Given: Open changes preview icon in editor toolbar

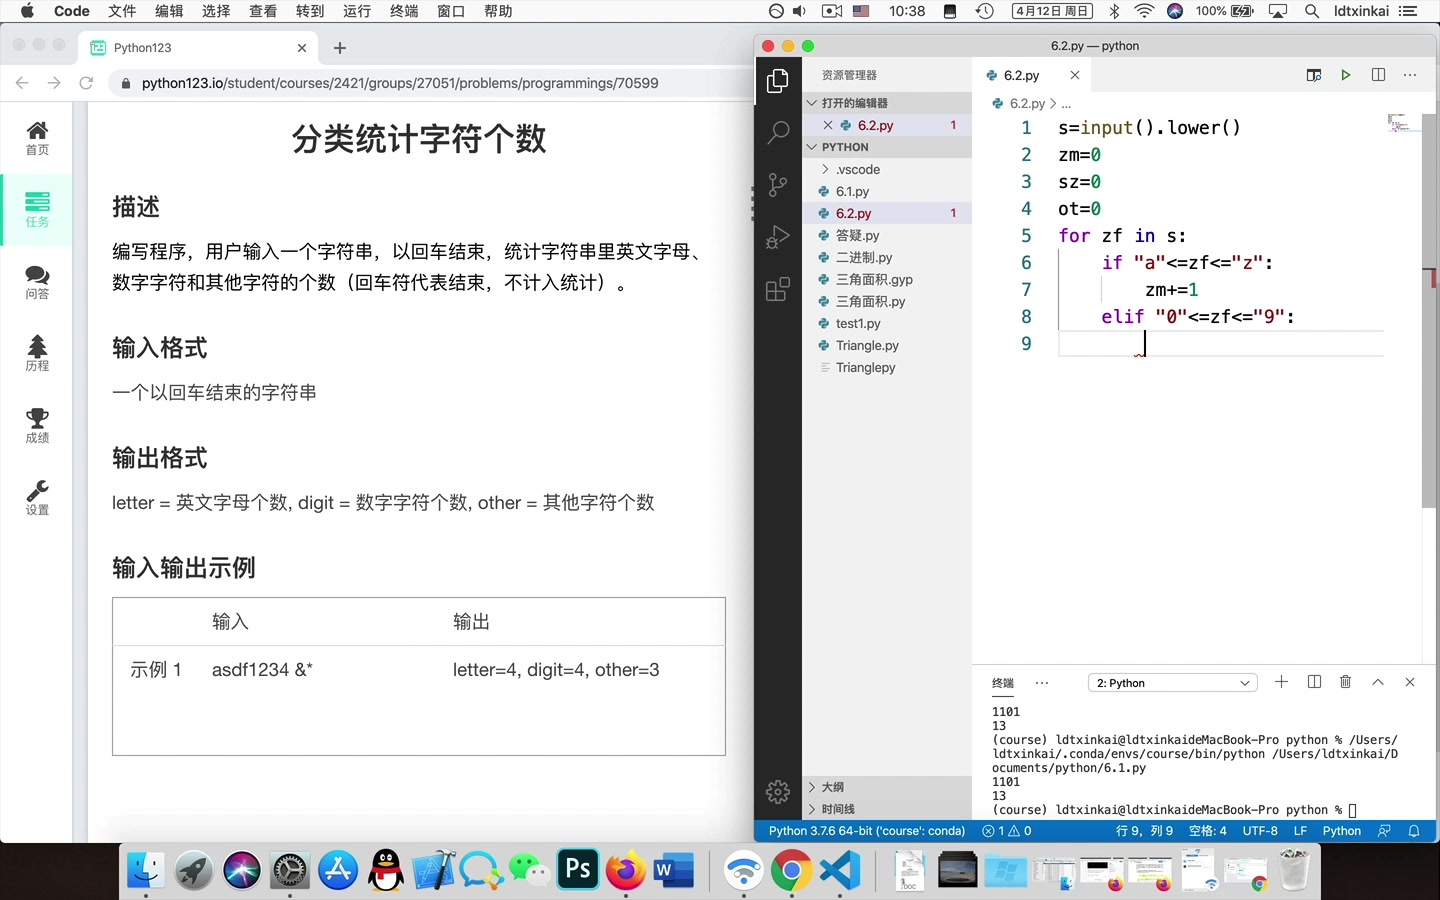Looking at the screenshot, I should point(1314,75).
